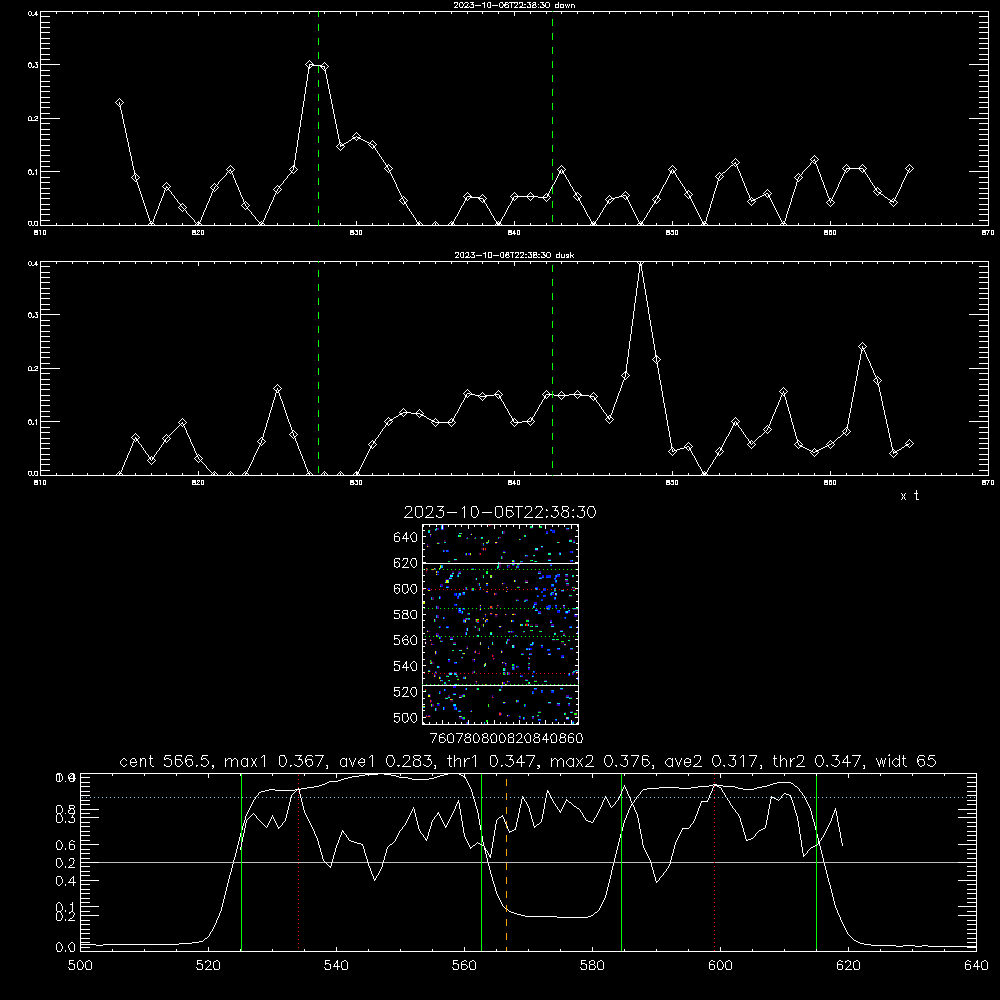This screenshot has height=1000, width=1000.
Task: Select the last diamond marker in dusk plot
Action: [x=909, y=443]
